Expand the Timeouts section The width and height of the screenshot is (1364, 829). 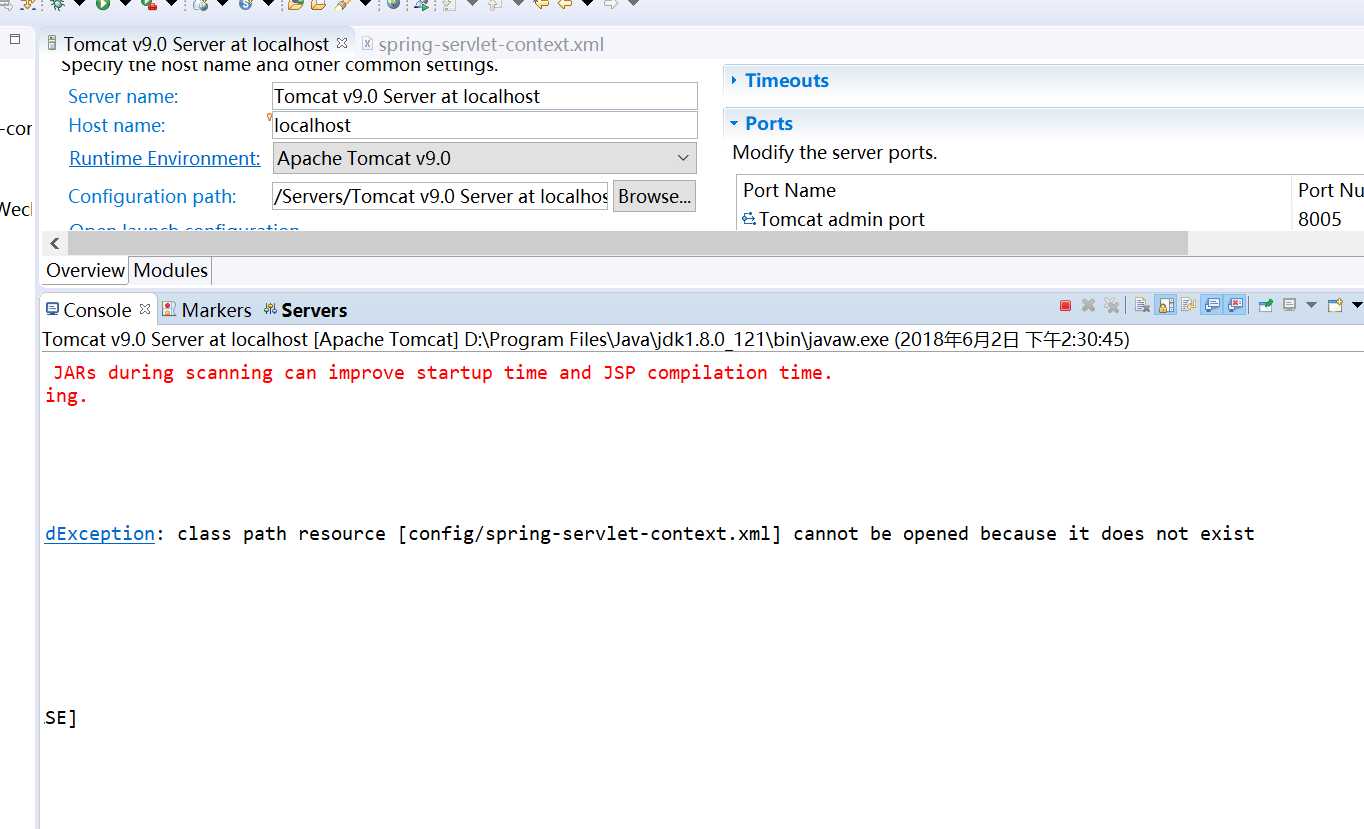click(786, 80)
